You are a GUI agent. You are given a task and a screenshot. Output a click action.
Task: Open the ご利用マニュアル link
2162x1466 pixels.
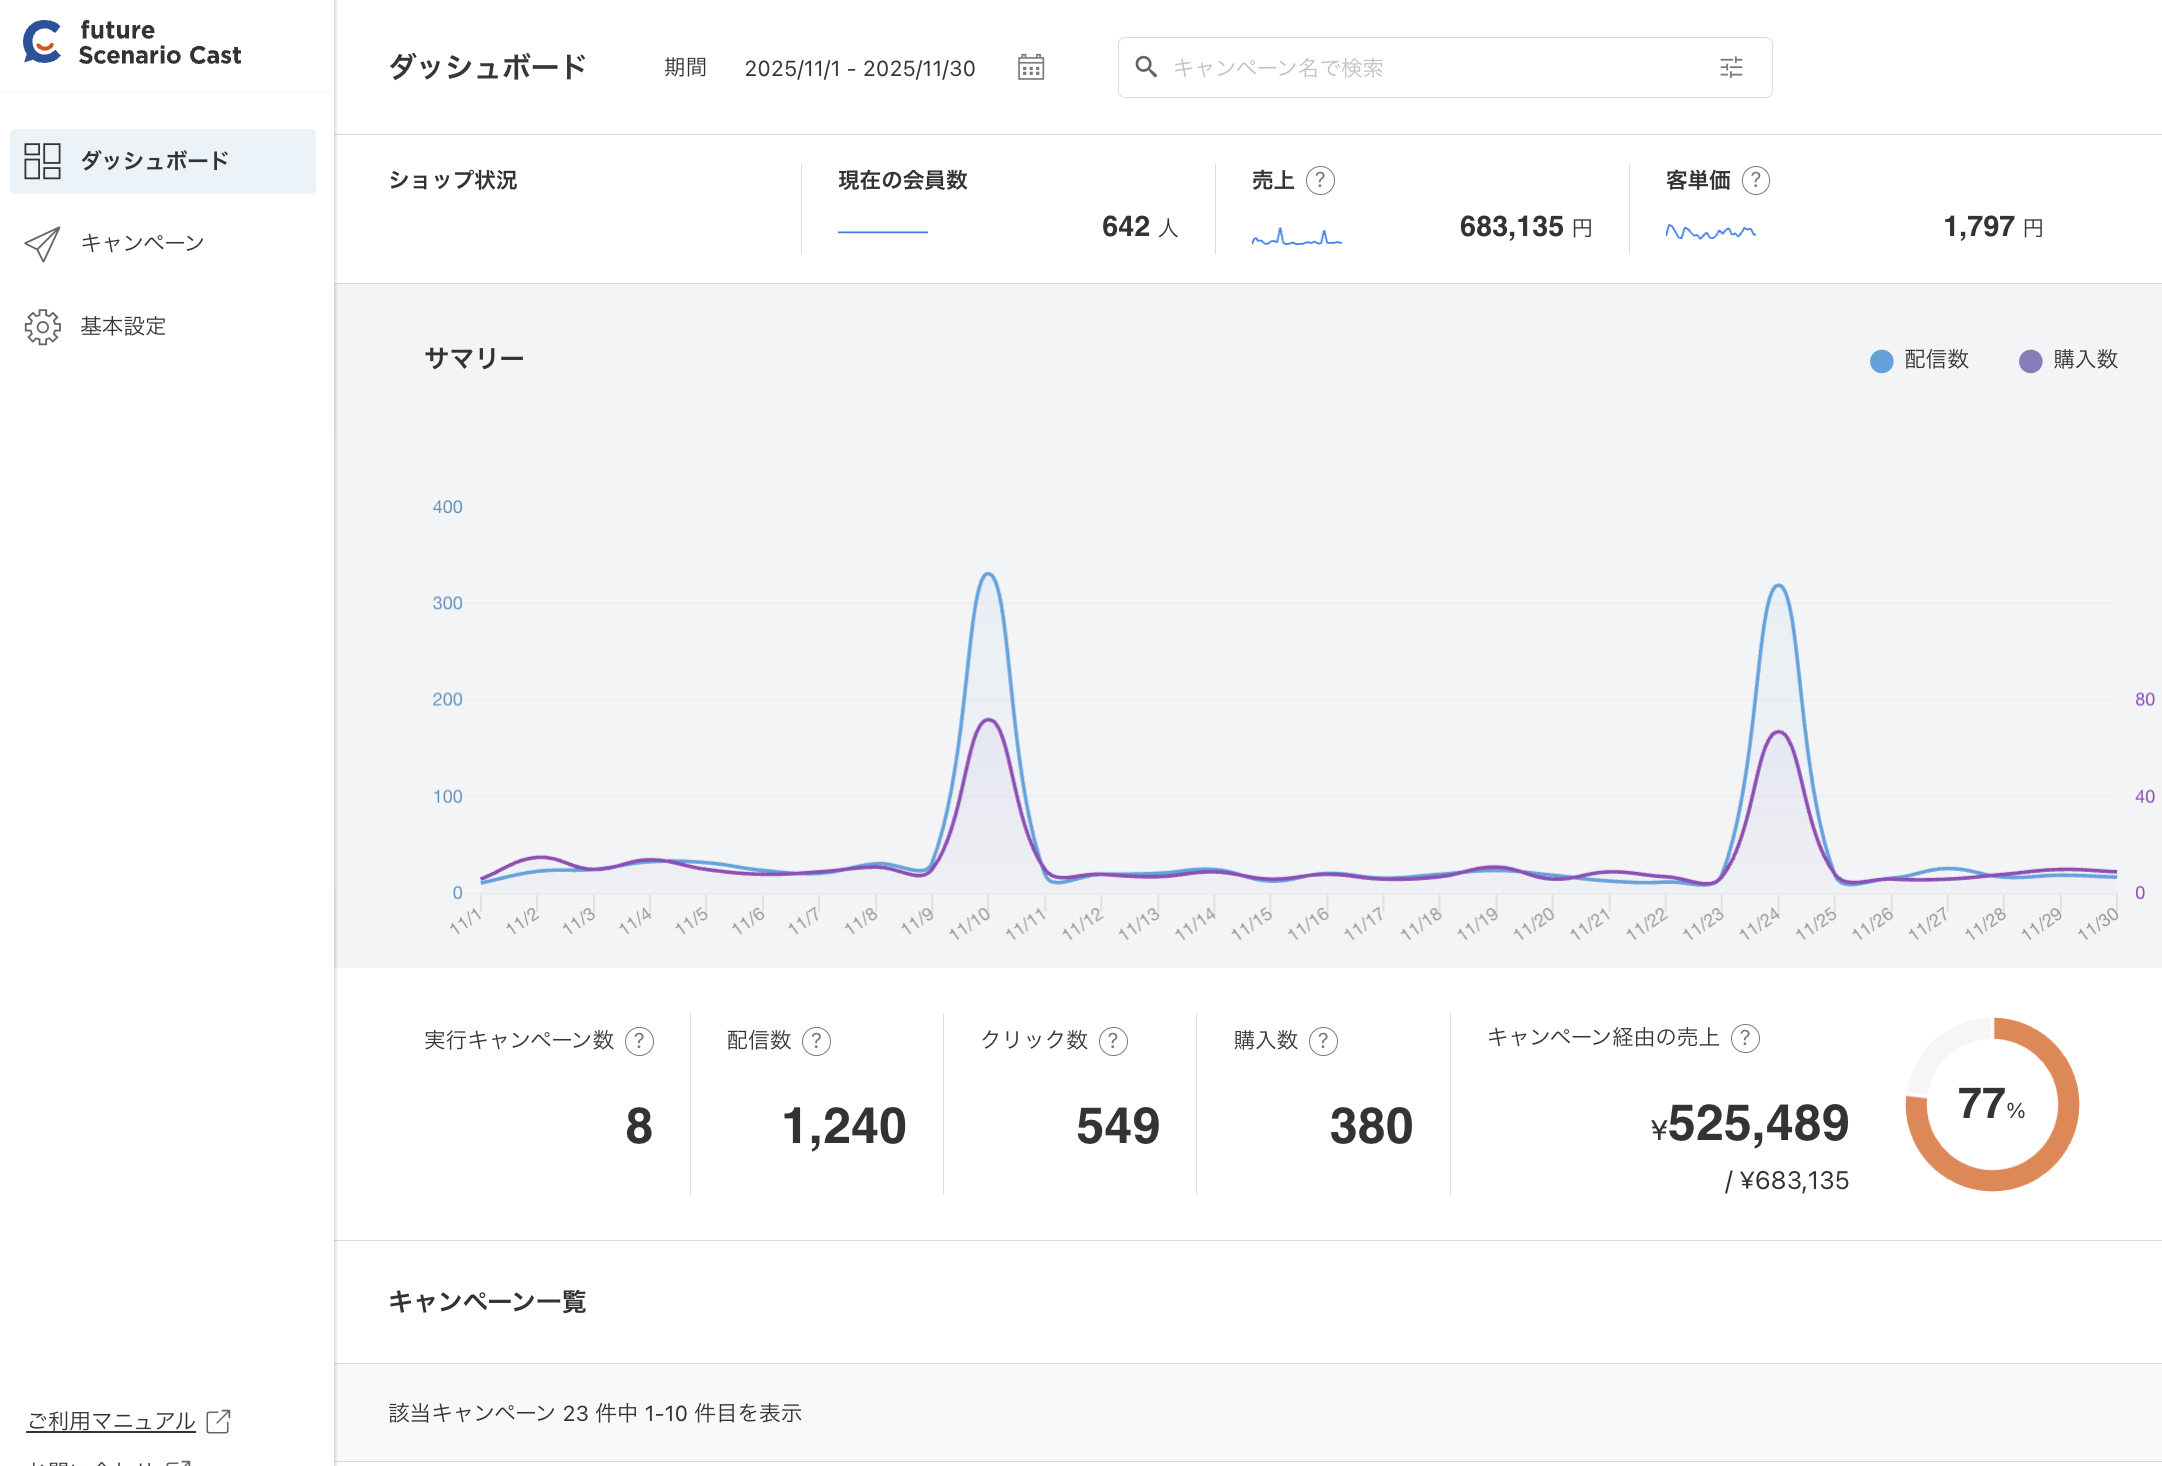coord(111,1420)
